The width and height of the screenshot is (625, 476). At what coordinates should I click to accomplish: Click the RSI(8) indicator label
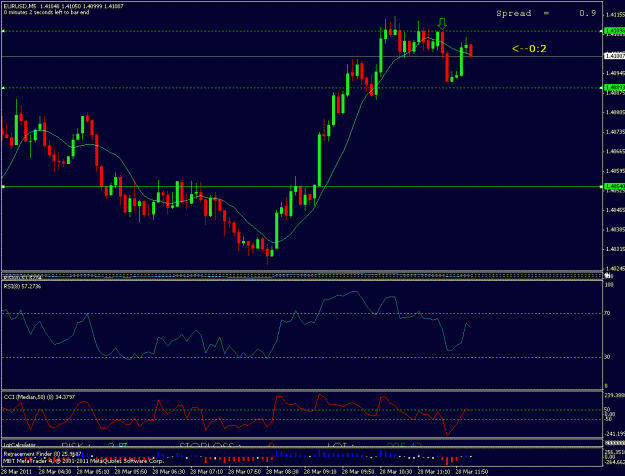click(22, 286)
